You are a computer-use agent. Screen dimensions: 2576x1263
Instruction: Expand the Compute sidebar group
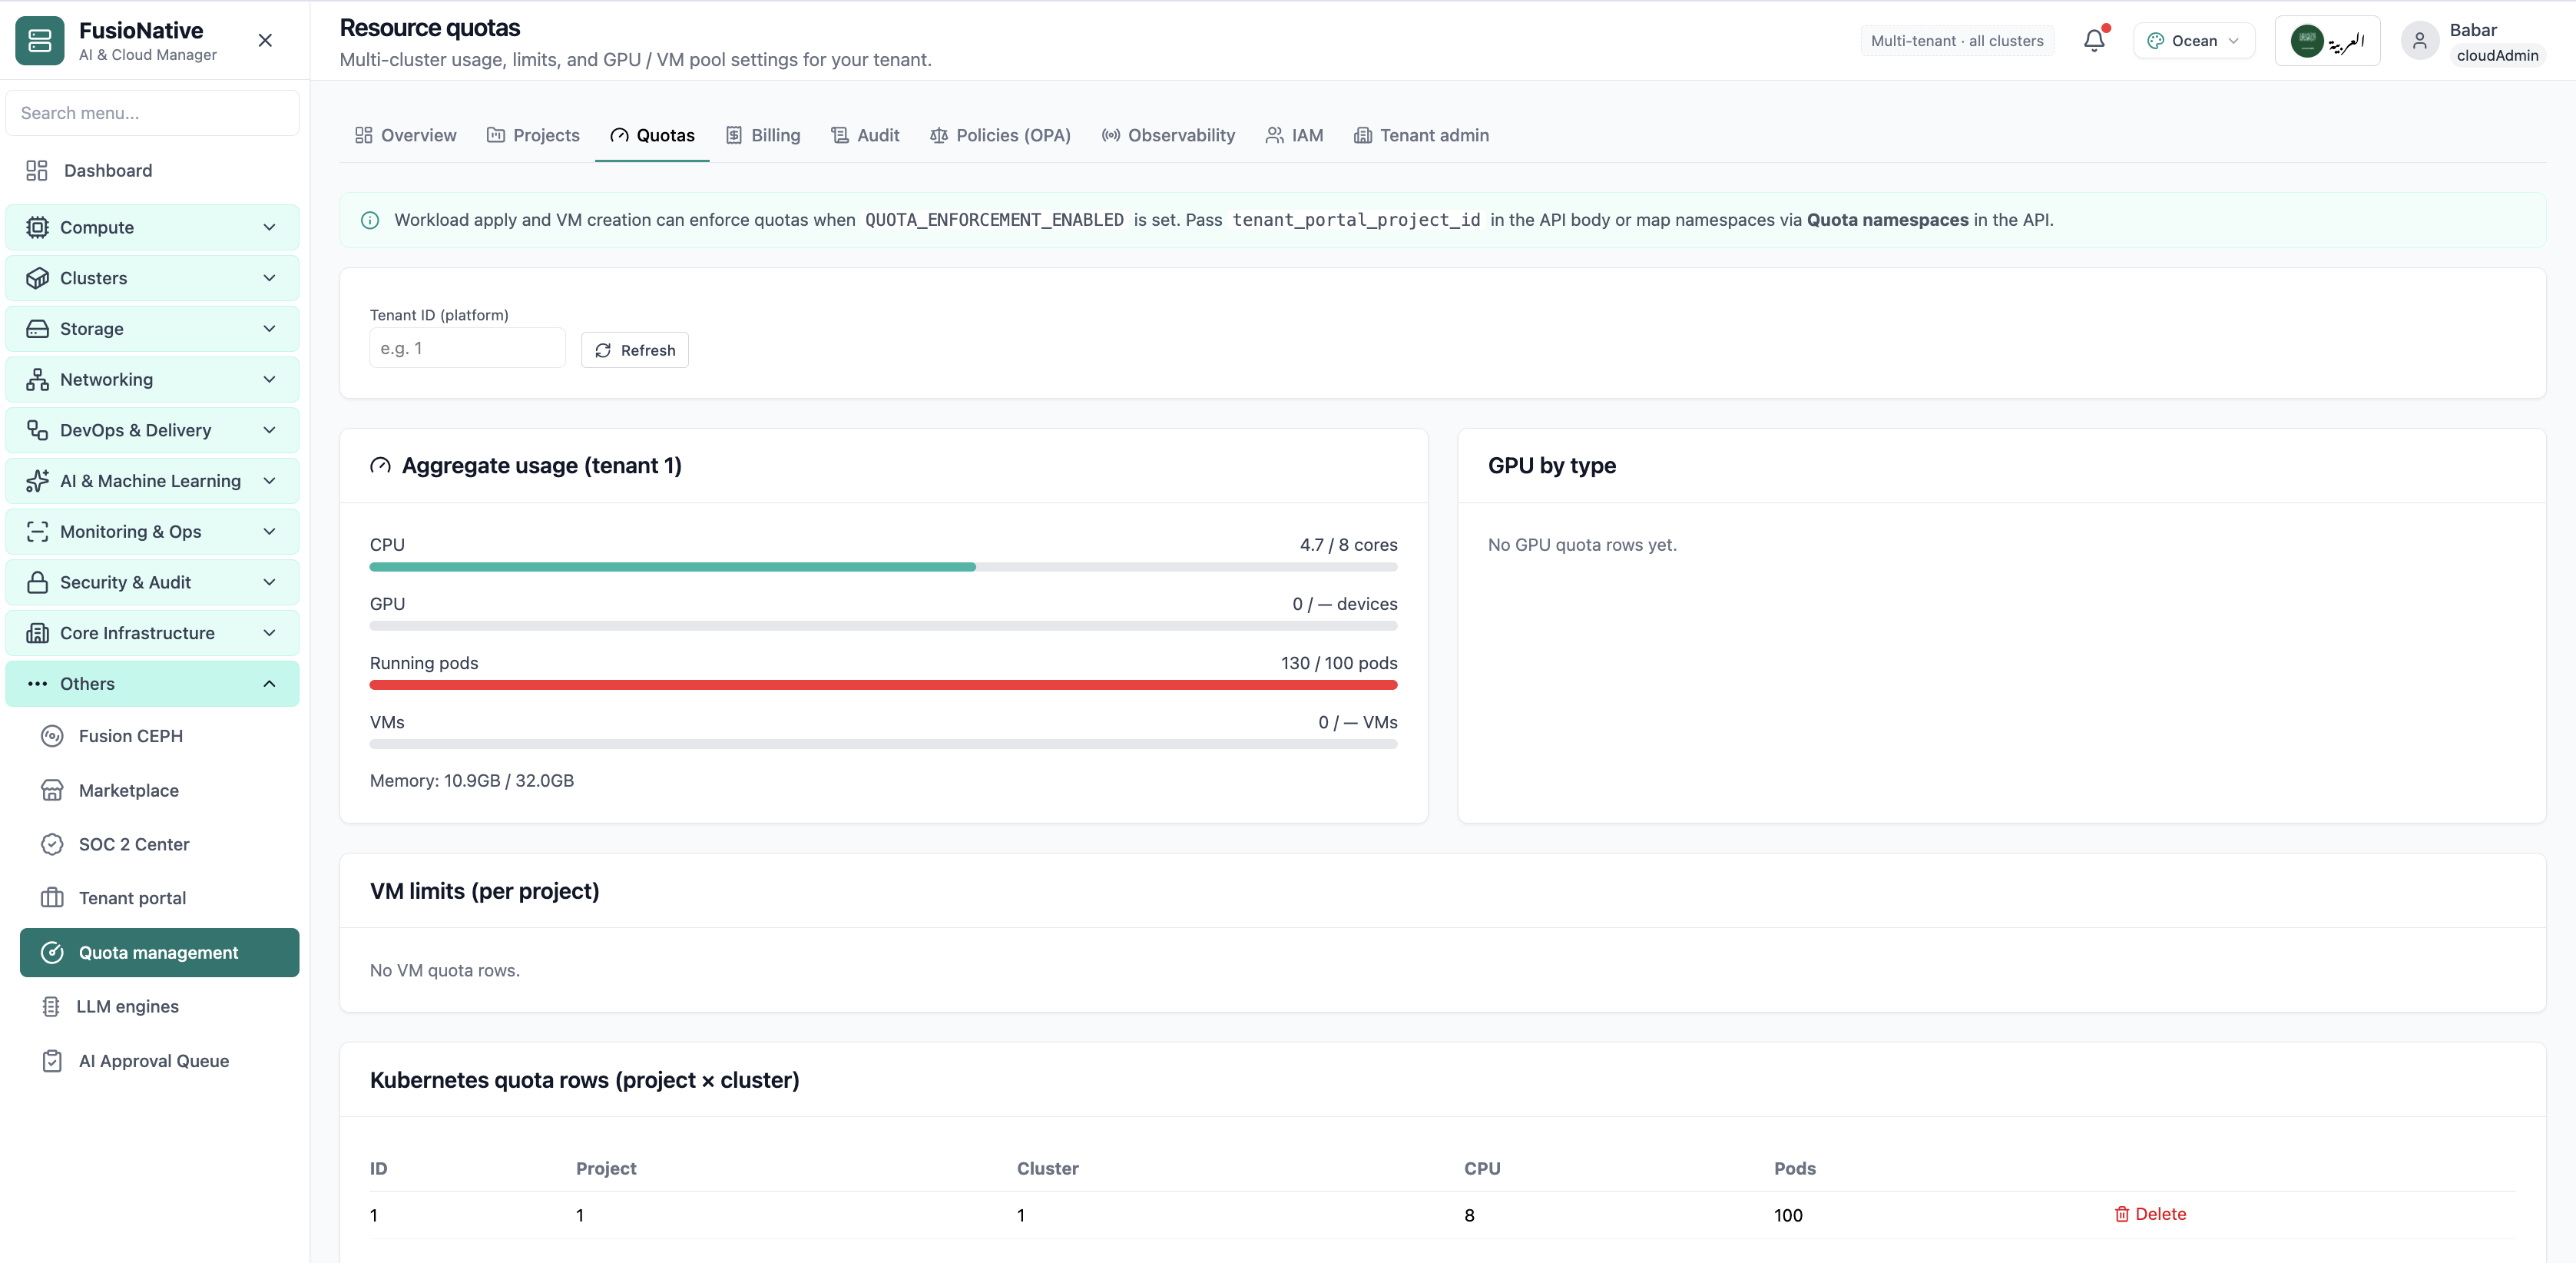pos(152,228)
